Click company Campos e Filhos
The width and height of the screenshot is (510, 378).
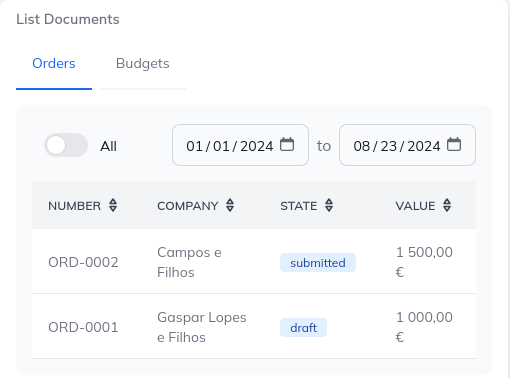pos(189,262)
